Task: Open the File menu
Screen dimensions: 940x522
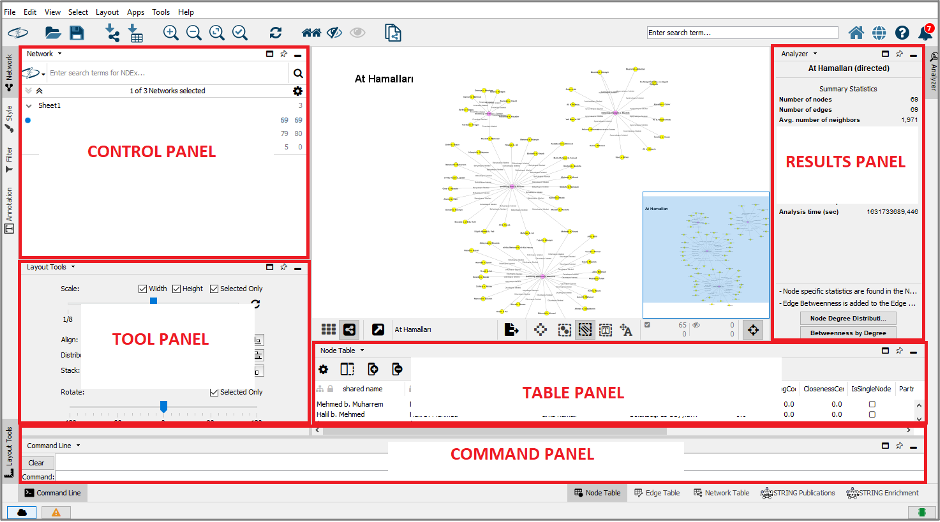Action: (x=10, y=12)
